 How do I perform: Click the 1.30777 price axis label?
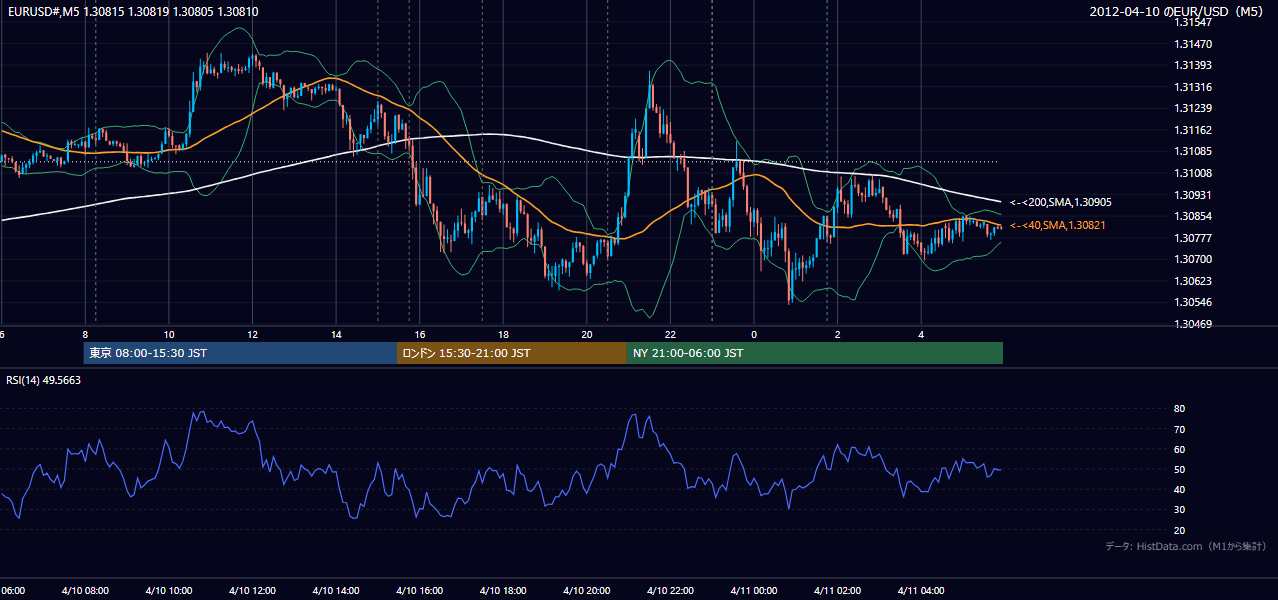pyautogui.click(x=1192, y=238)
